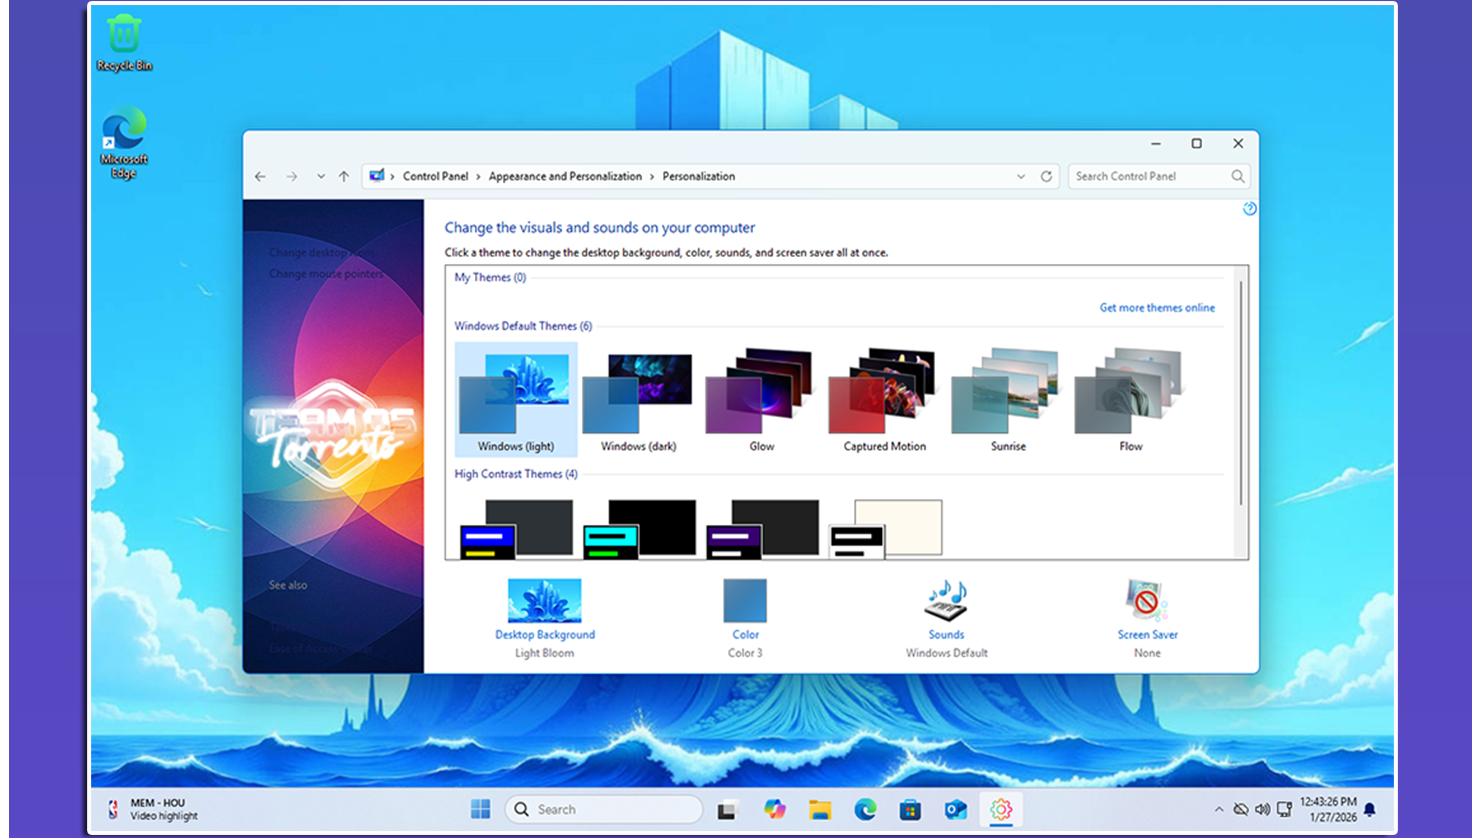
Task: Open the Screen Saver icon
Action: pos(1147,602)
